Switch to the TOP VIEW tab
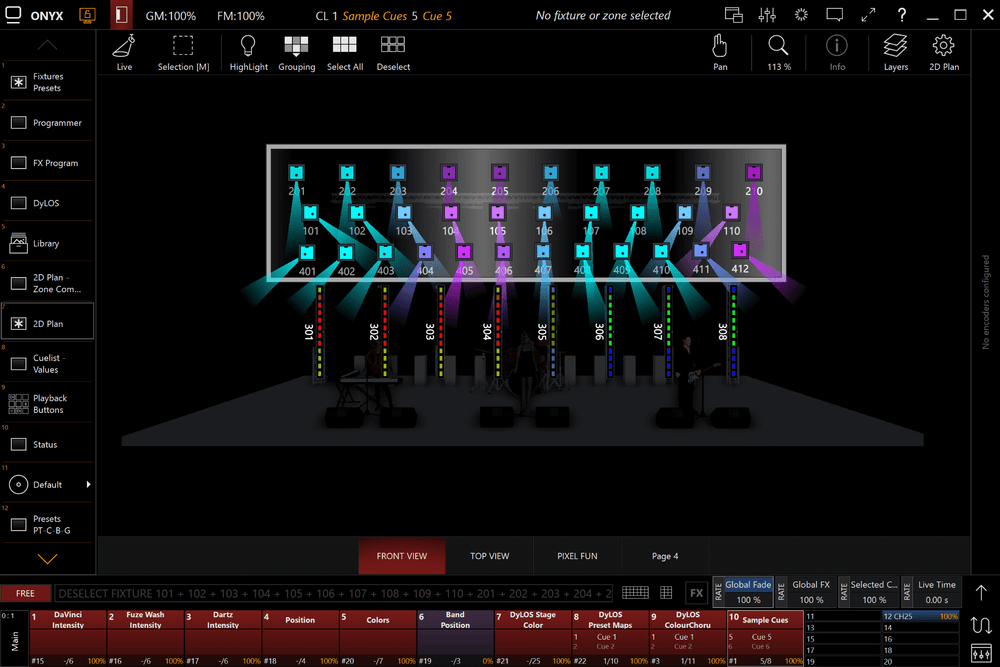The image size is (1000, 667). [489, 556]
